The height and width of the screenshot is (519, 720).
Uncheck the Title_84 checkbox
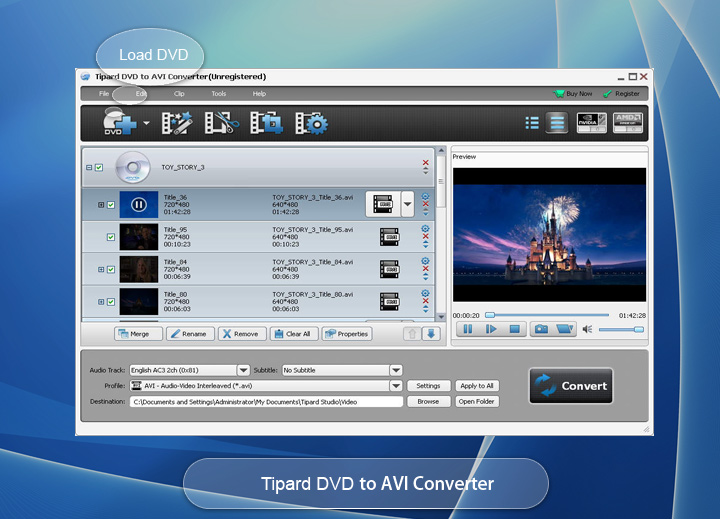click(111, 270)
